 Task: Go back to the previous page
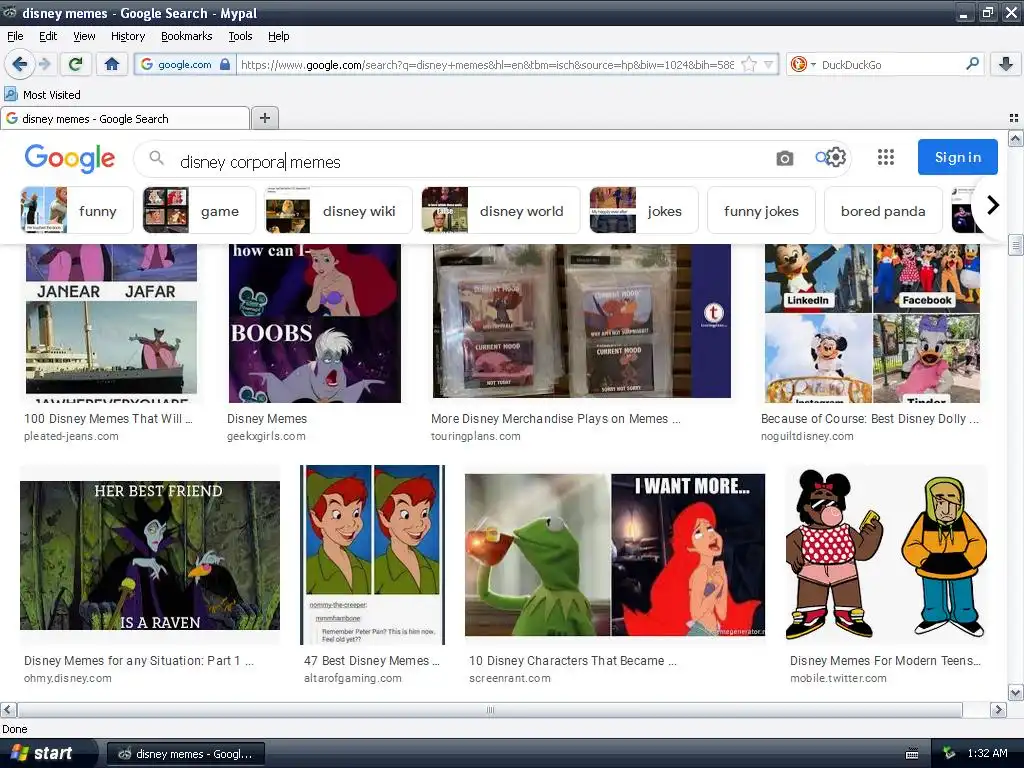[x=19, y=64]
